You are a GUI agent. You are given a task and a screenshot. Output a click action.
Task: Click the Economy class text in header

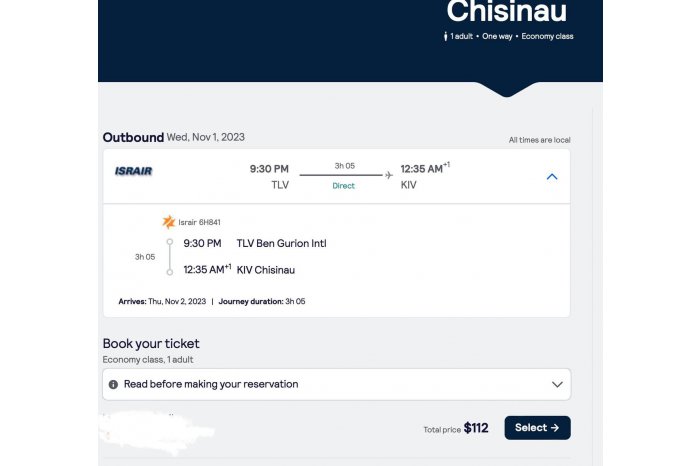(547, 37)
